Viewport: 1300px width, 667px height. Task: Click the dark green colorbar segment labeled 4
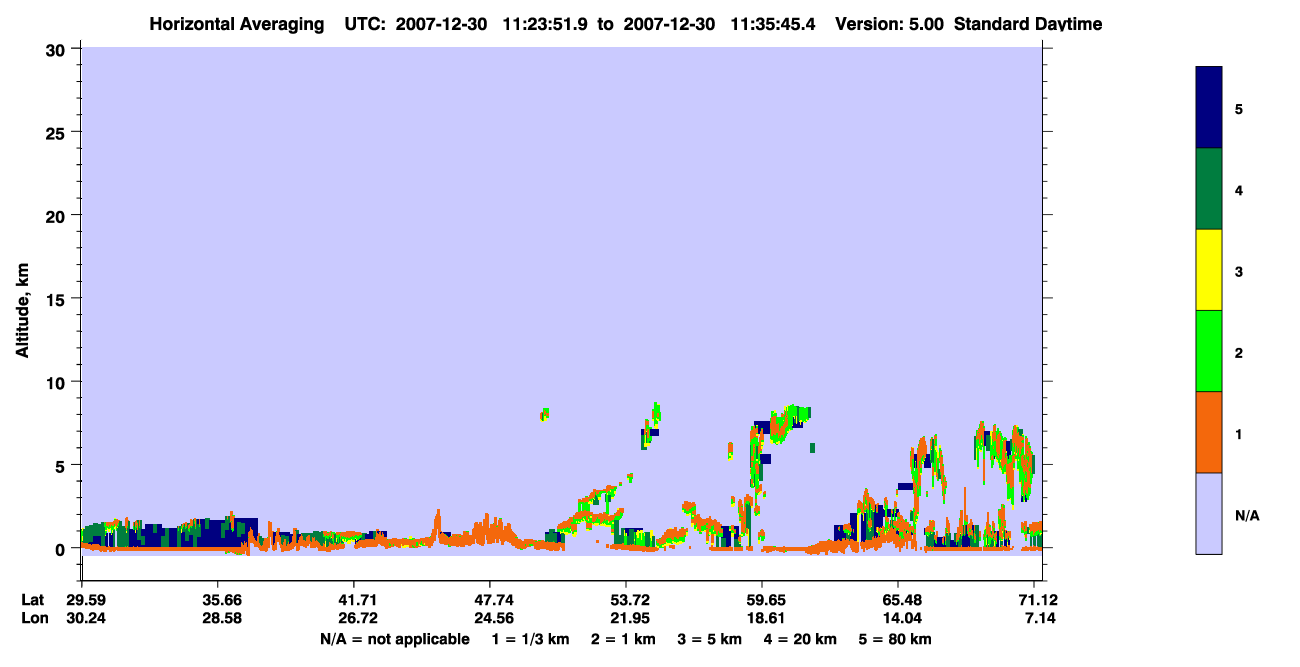coord(1208,189)
